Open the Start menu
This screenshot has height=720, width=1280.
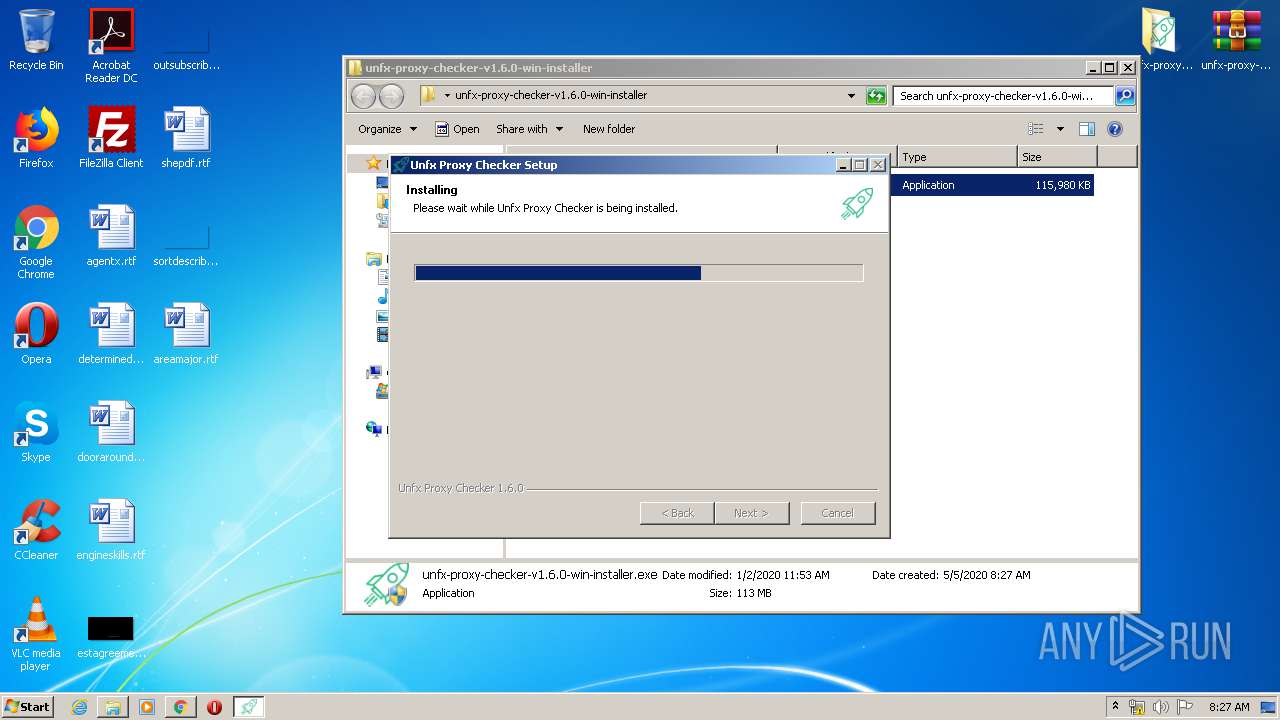coord(28,707)
